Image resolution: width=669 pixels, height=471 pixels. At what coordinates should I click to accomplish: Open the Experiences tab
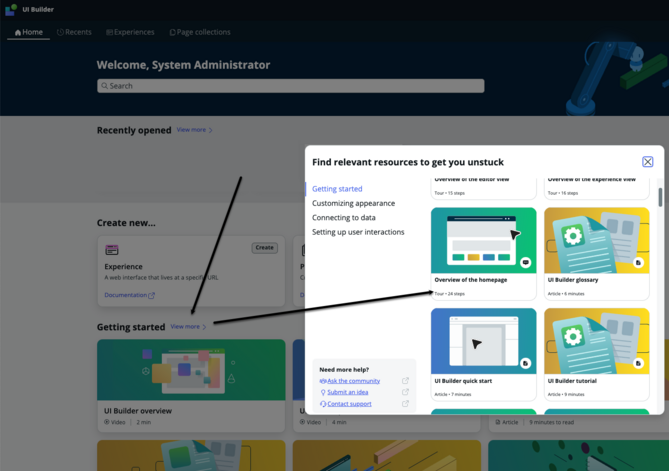coord(130,32)
